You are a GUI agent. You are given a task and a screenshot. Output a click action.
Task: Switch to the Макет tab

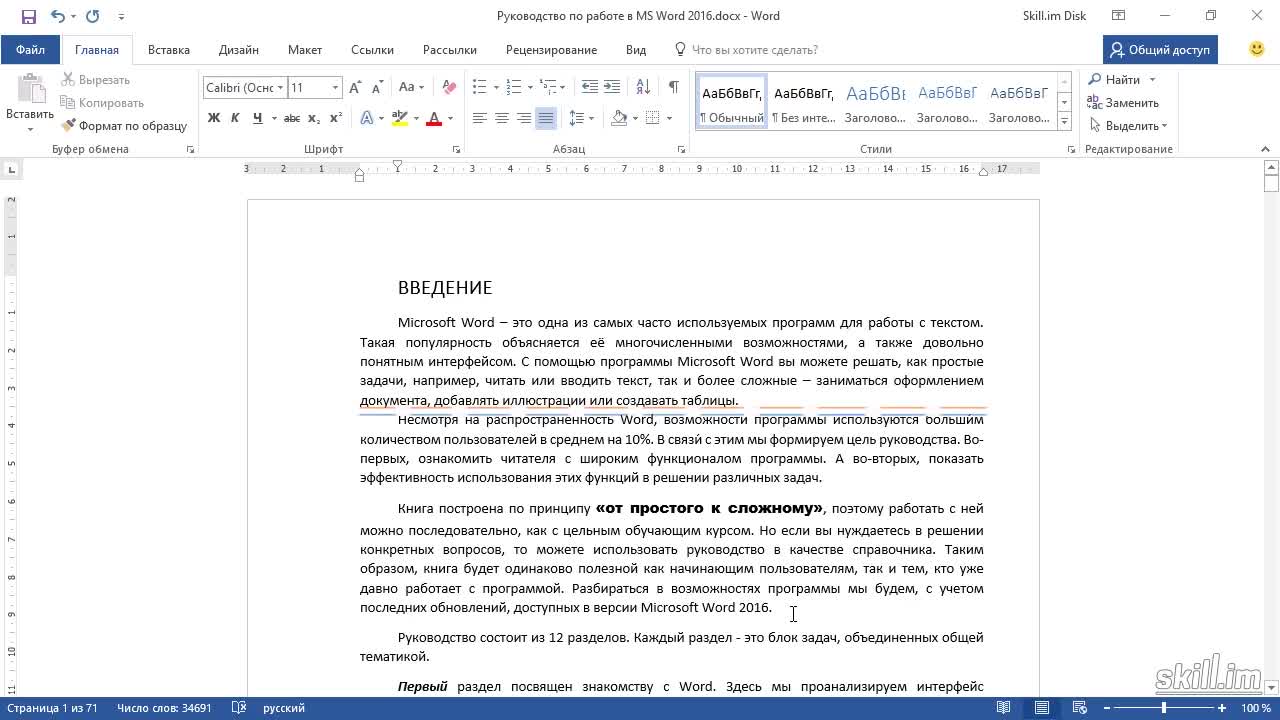tap(305, 49)
